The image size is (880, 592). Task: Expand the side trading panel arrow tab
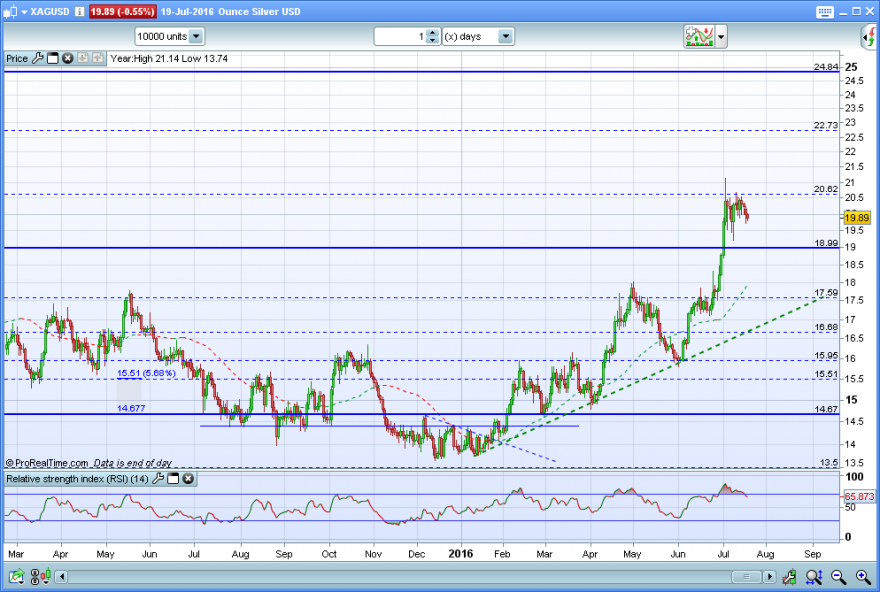click(x=870, y=37)
